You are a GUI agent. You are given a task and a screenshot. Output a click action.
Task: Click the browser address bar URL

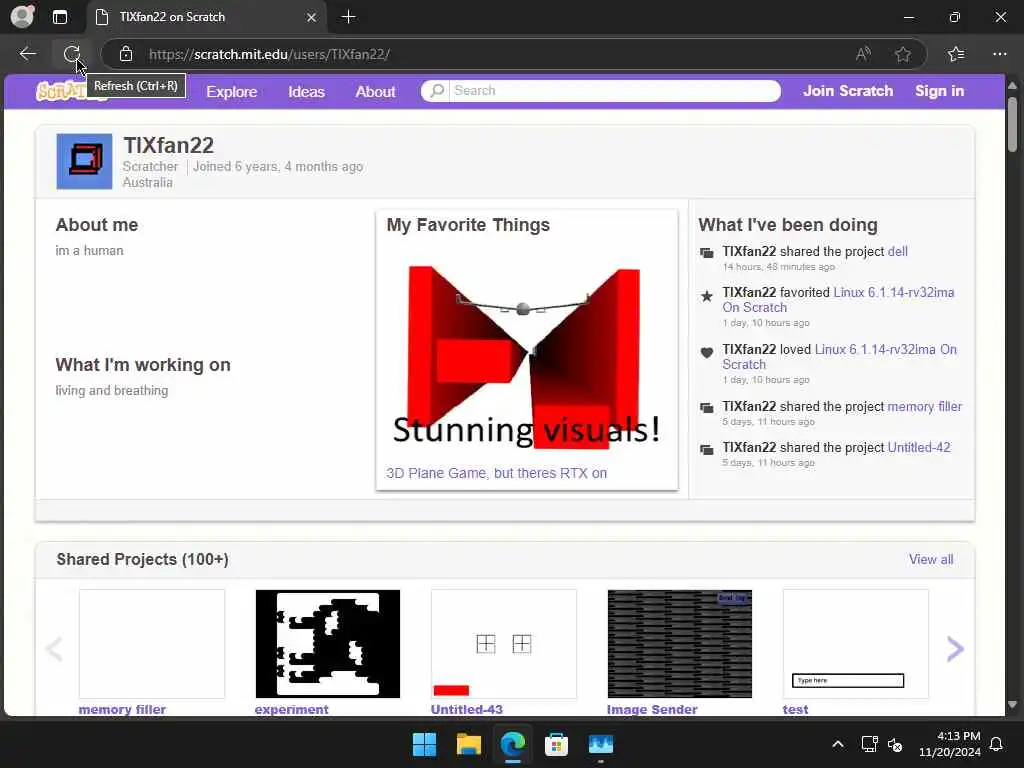269,54
